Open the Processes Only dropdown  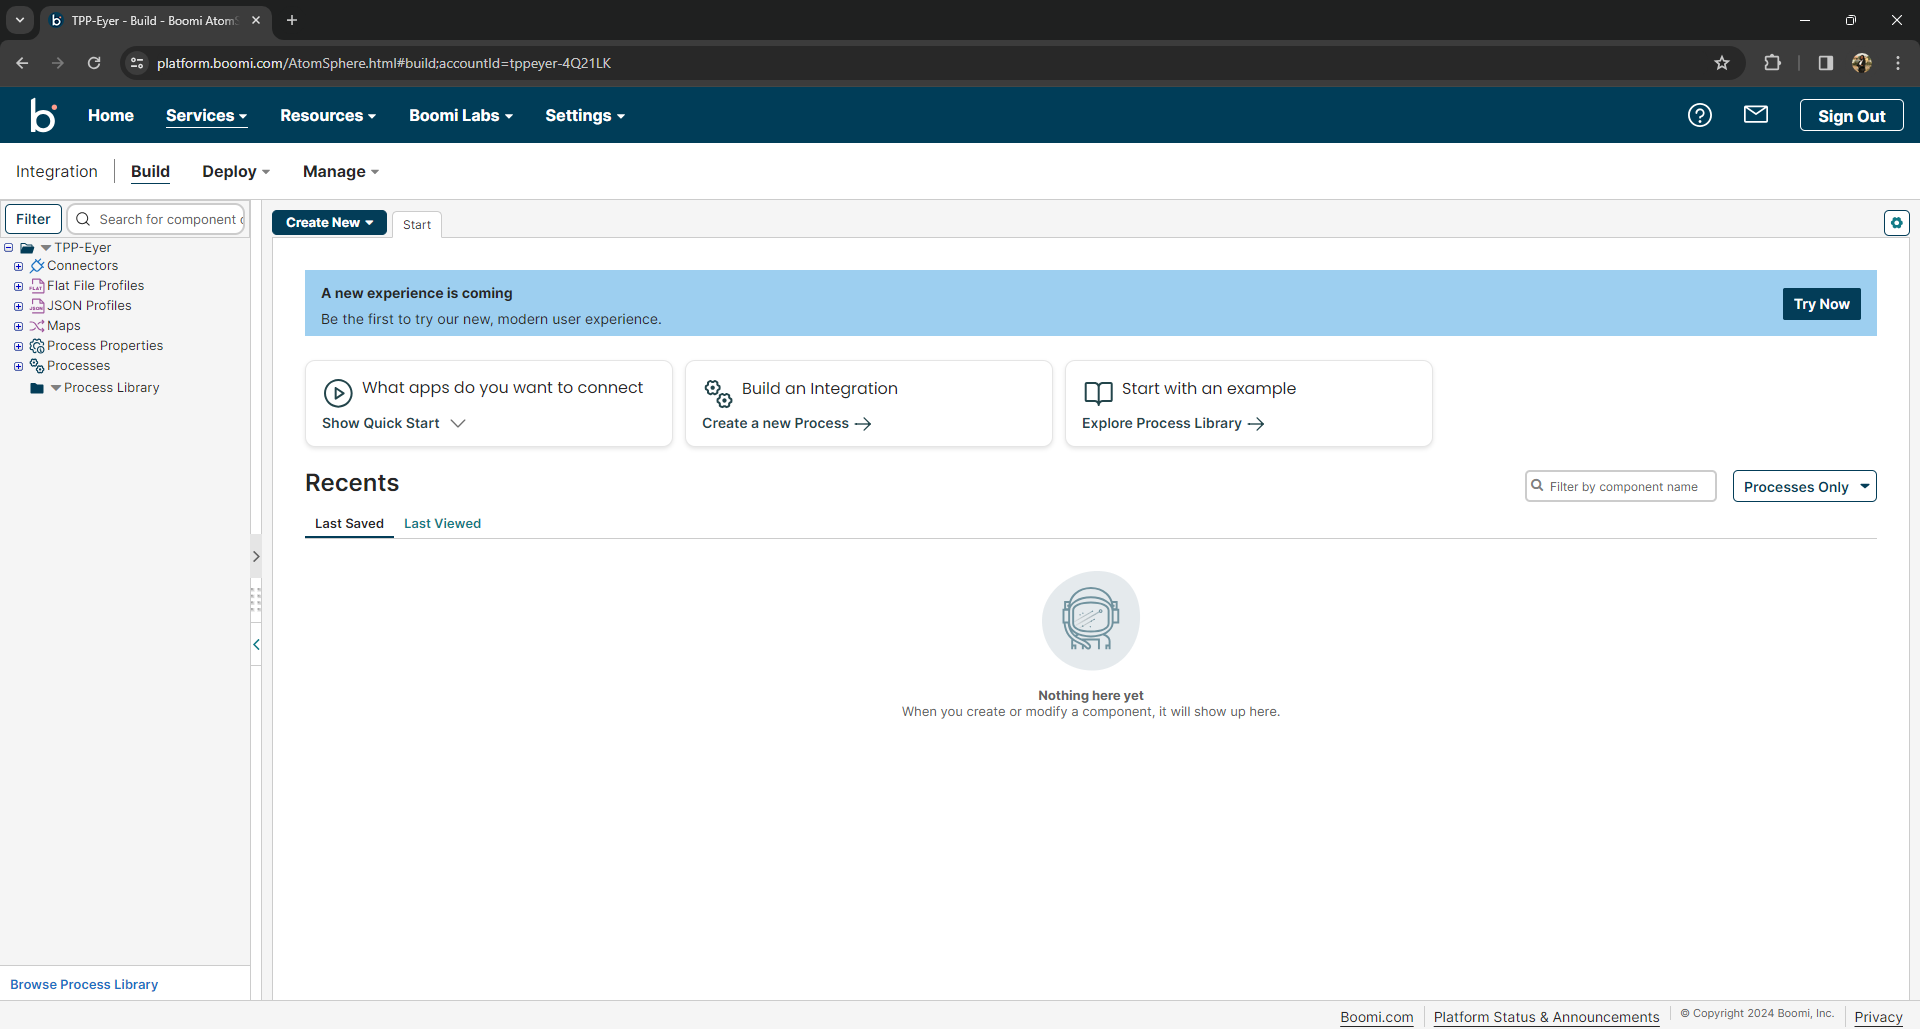1805,486
